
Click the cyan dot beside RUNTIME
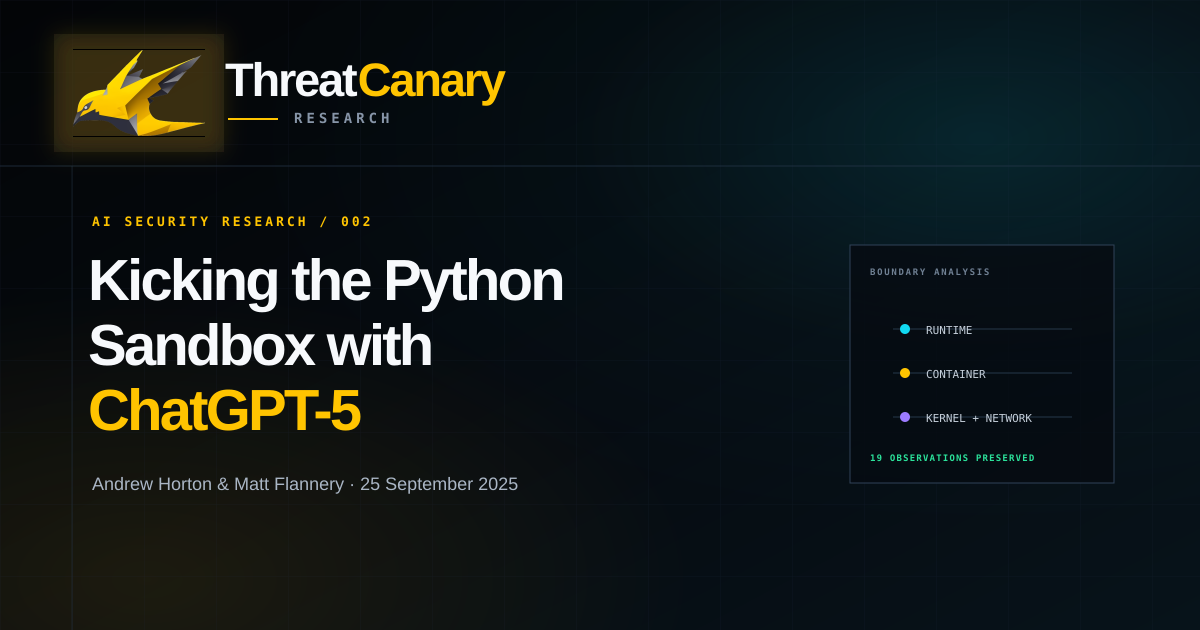click(905, 329)
